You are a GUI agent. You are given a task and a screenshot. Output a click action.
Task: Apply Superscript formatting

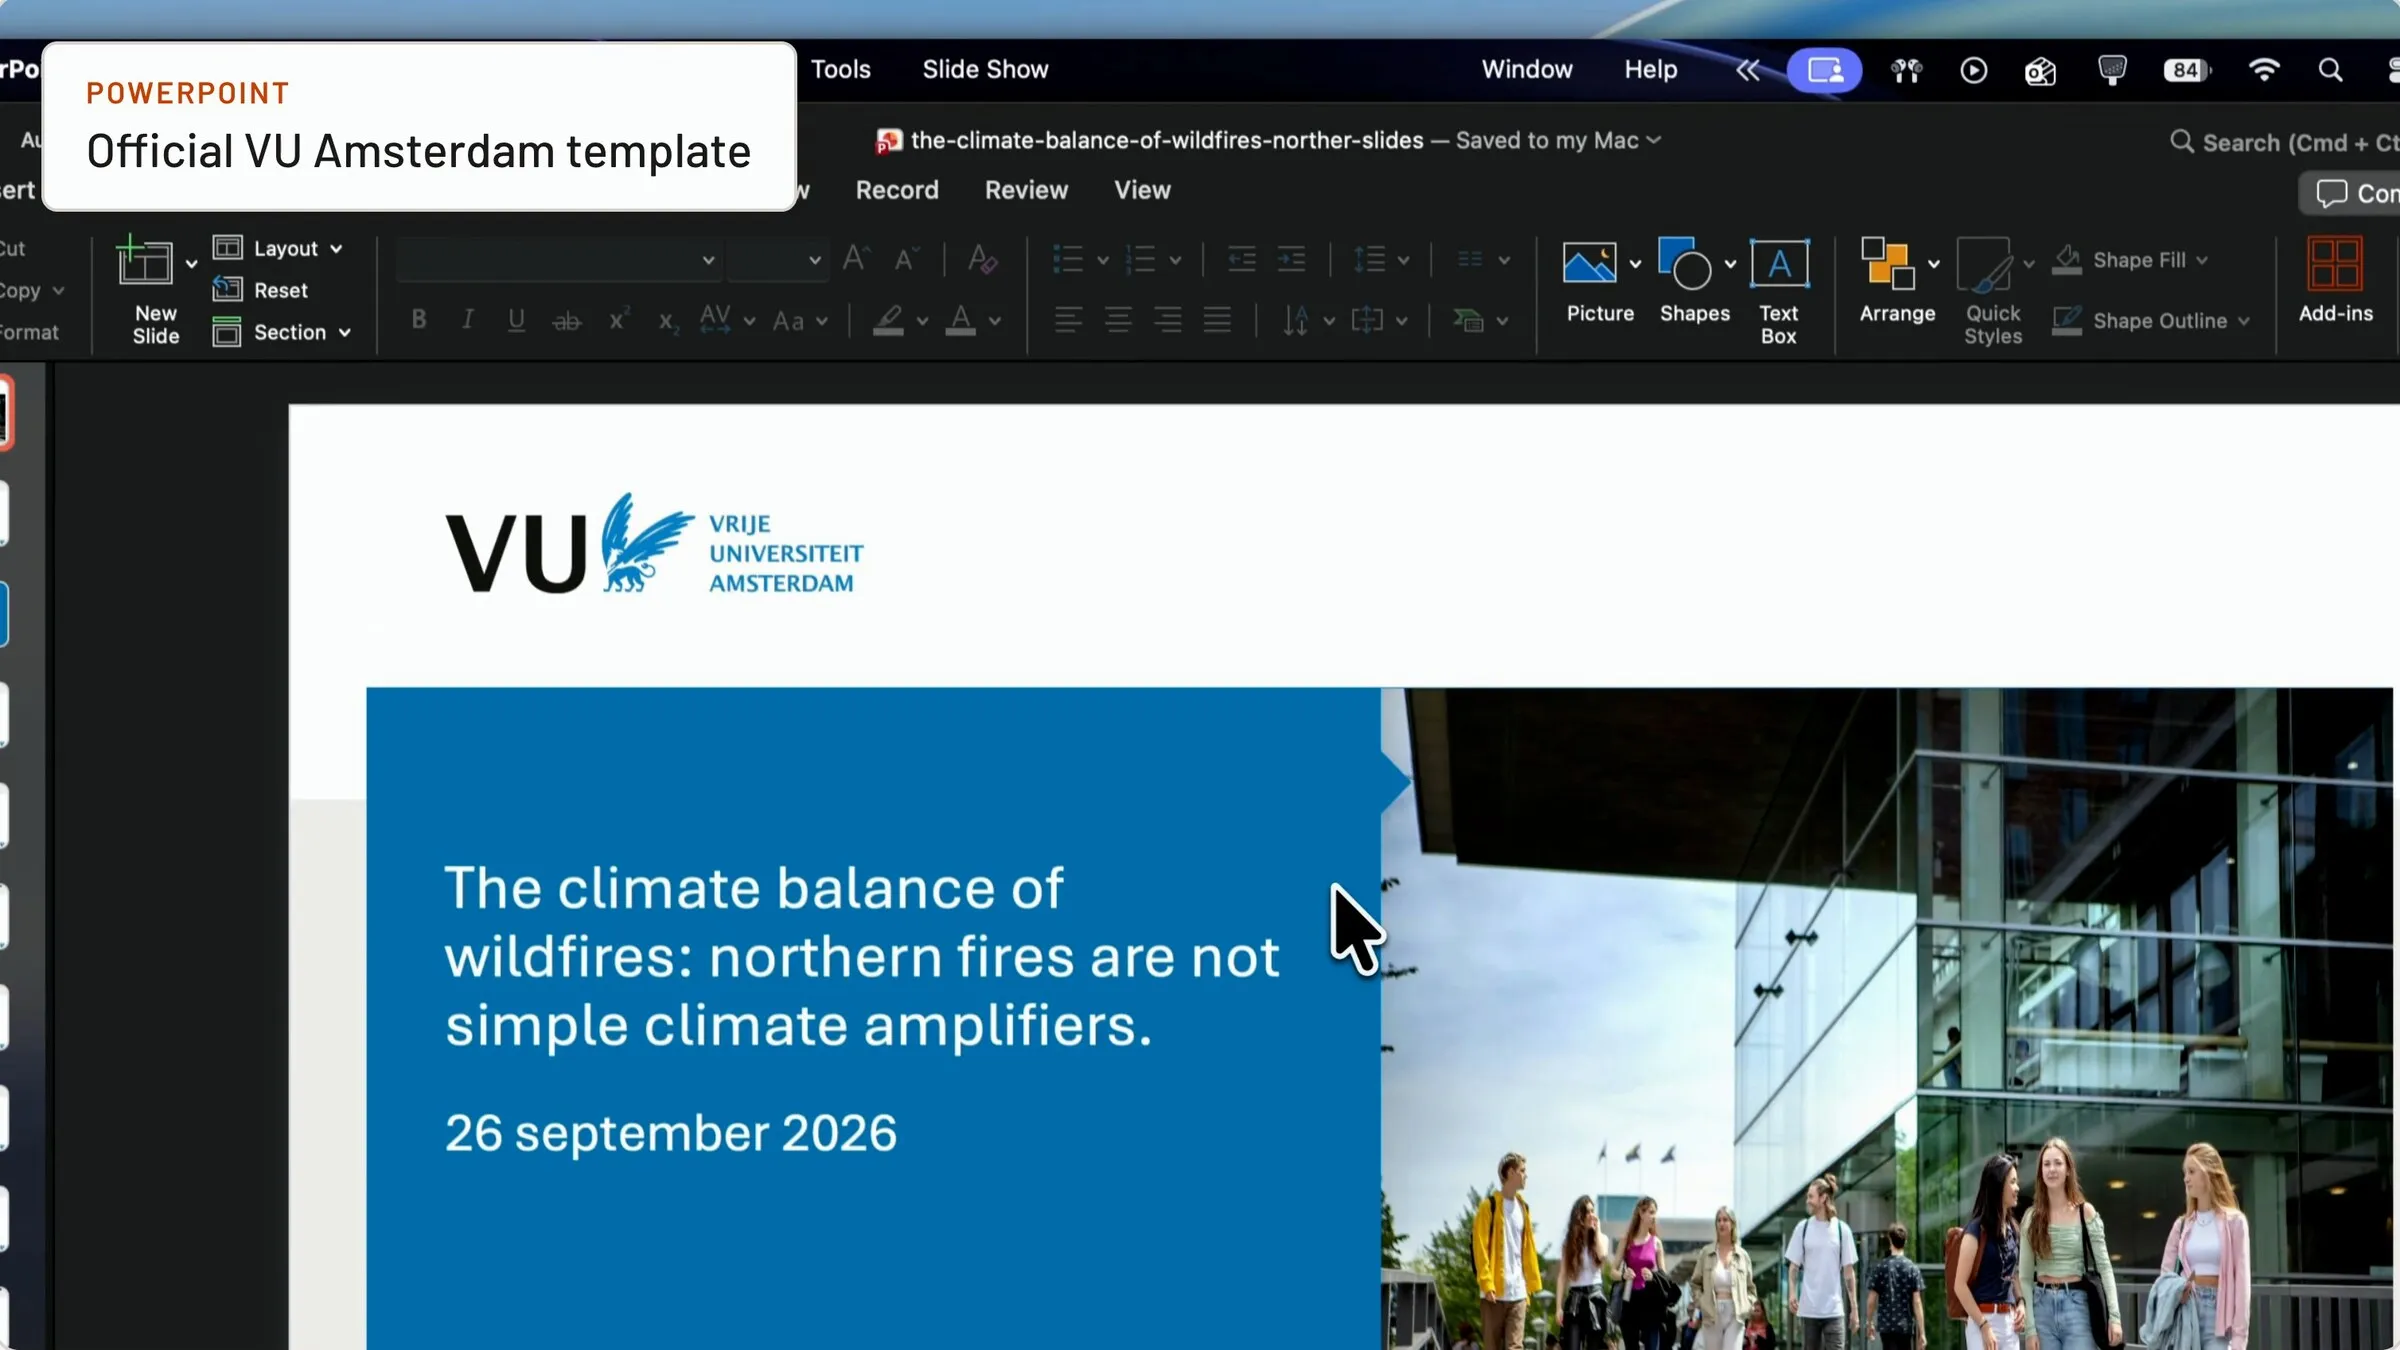(619, 320)
